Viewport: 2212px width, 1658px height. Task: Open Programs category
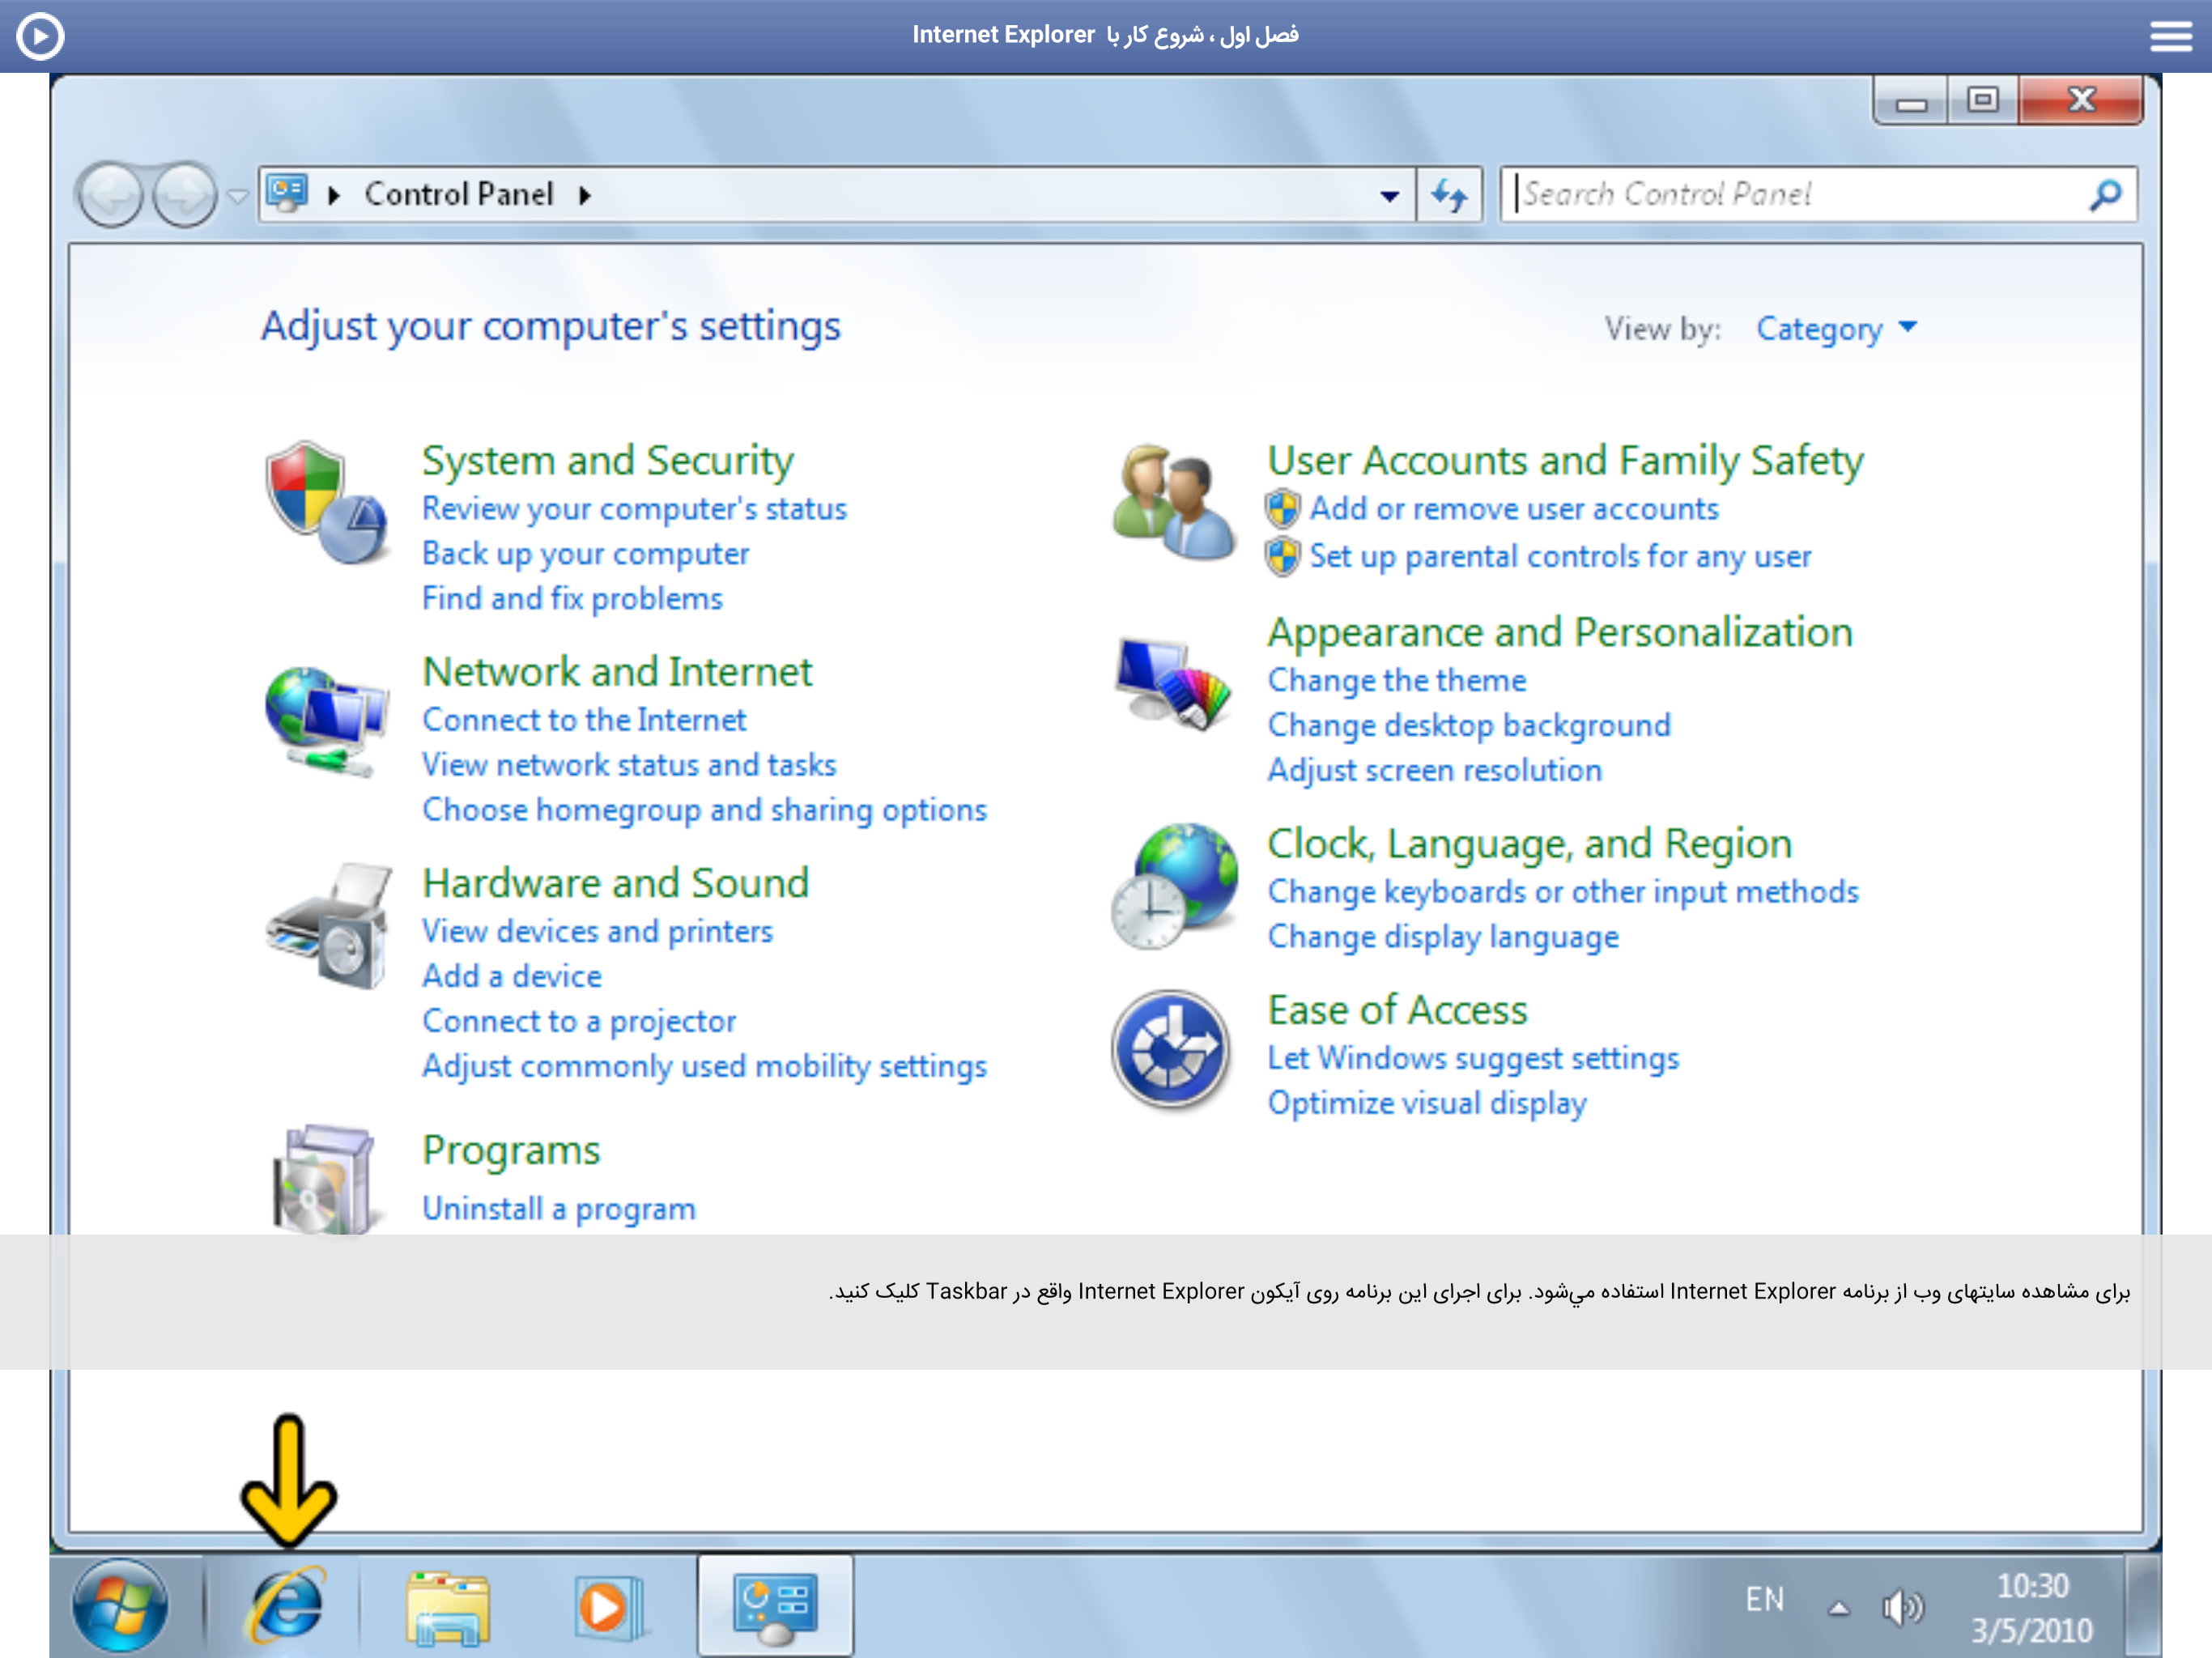(x=511, y=1151)
